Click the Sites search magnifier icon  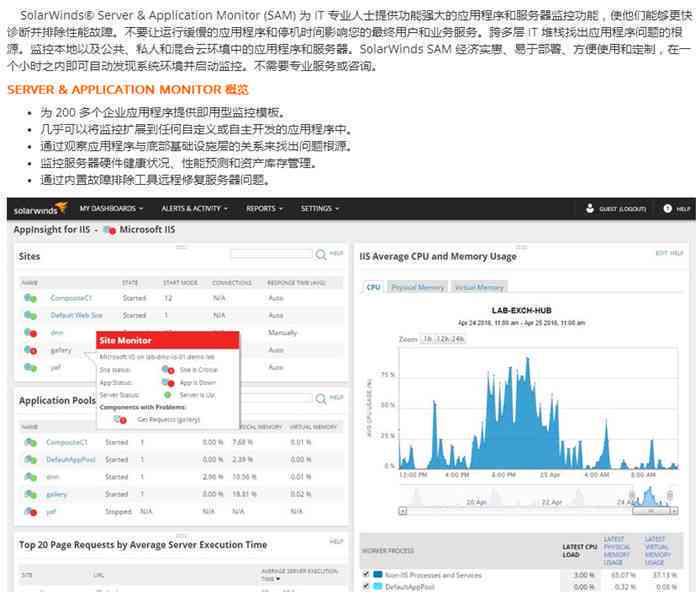tap(321, 255)
